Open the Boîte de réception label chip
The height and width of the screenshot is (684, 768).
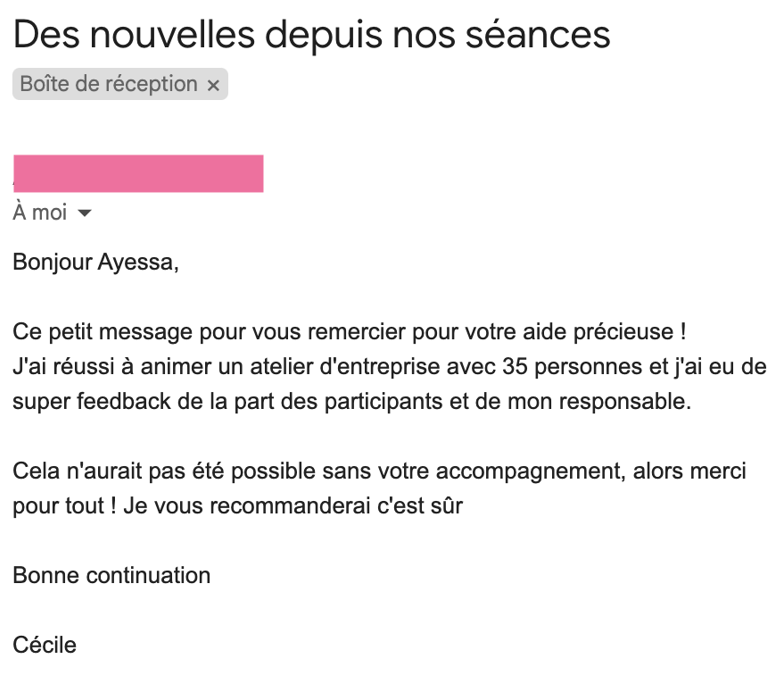coord(109,84)
